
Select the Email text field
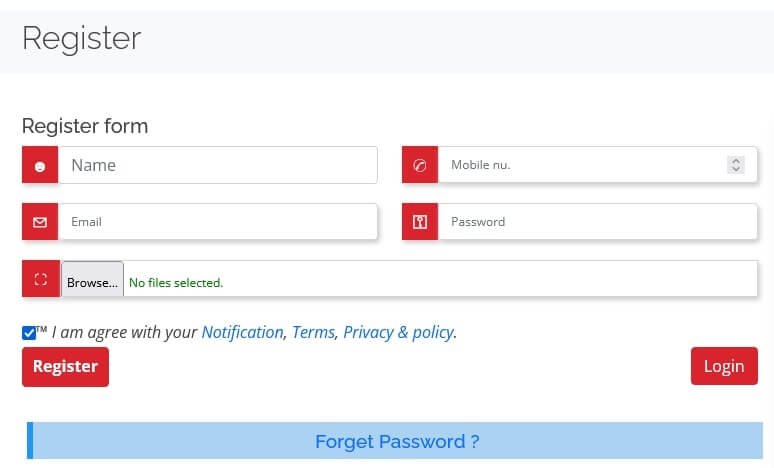coord(218,222)
